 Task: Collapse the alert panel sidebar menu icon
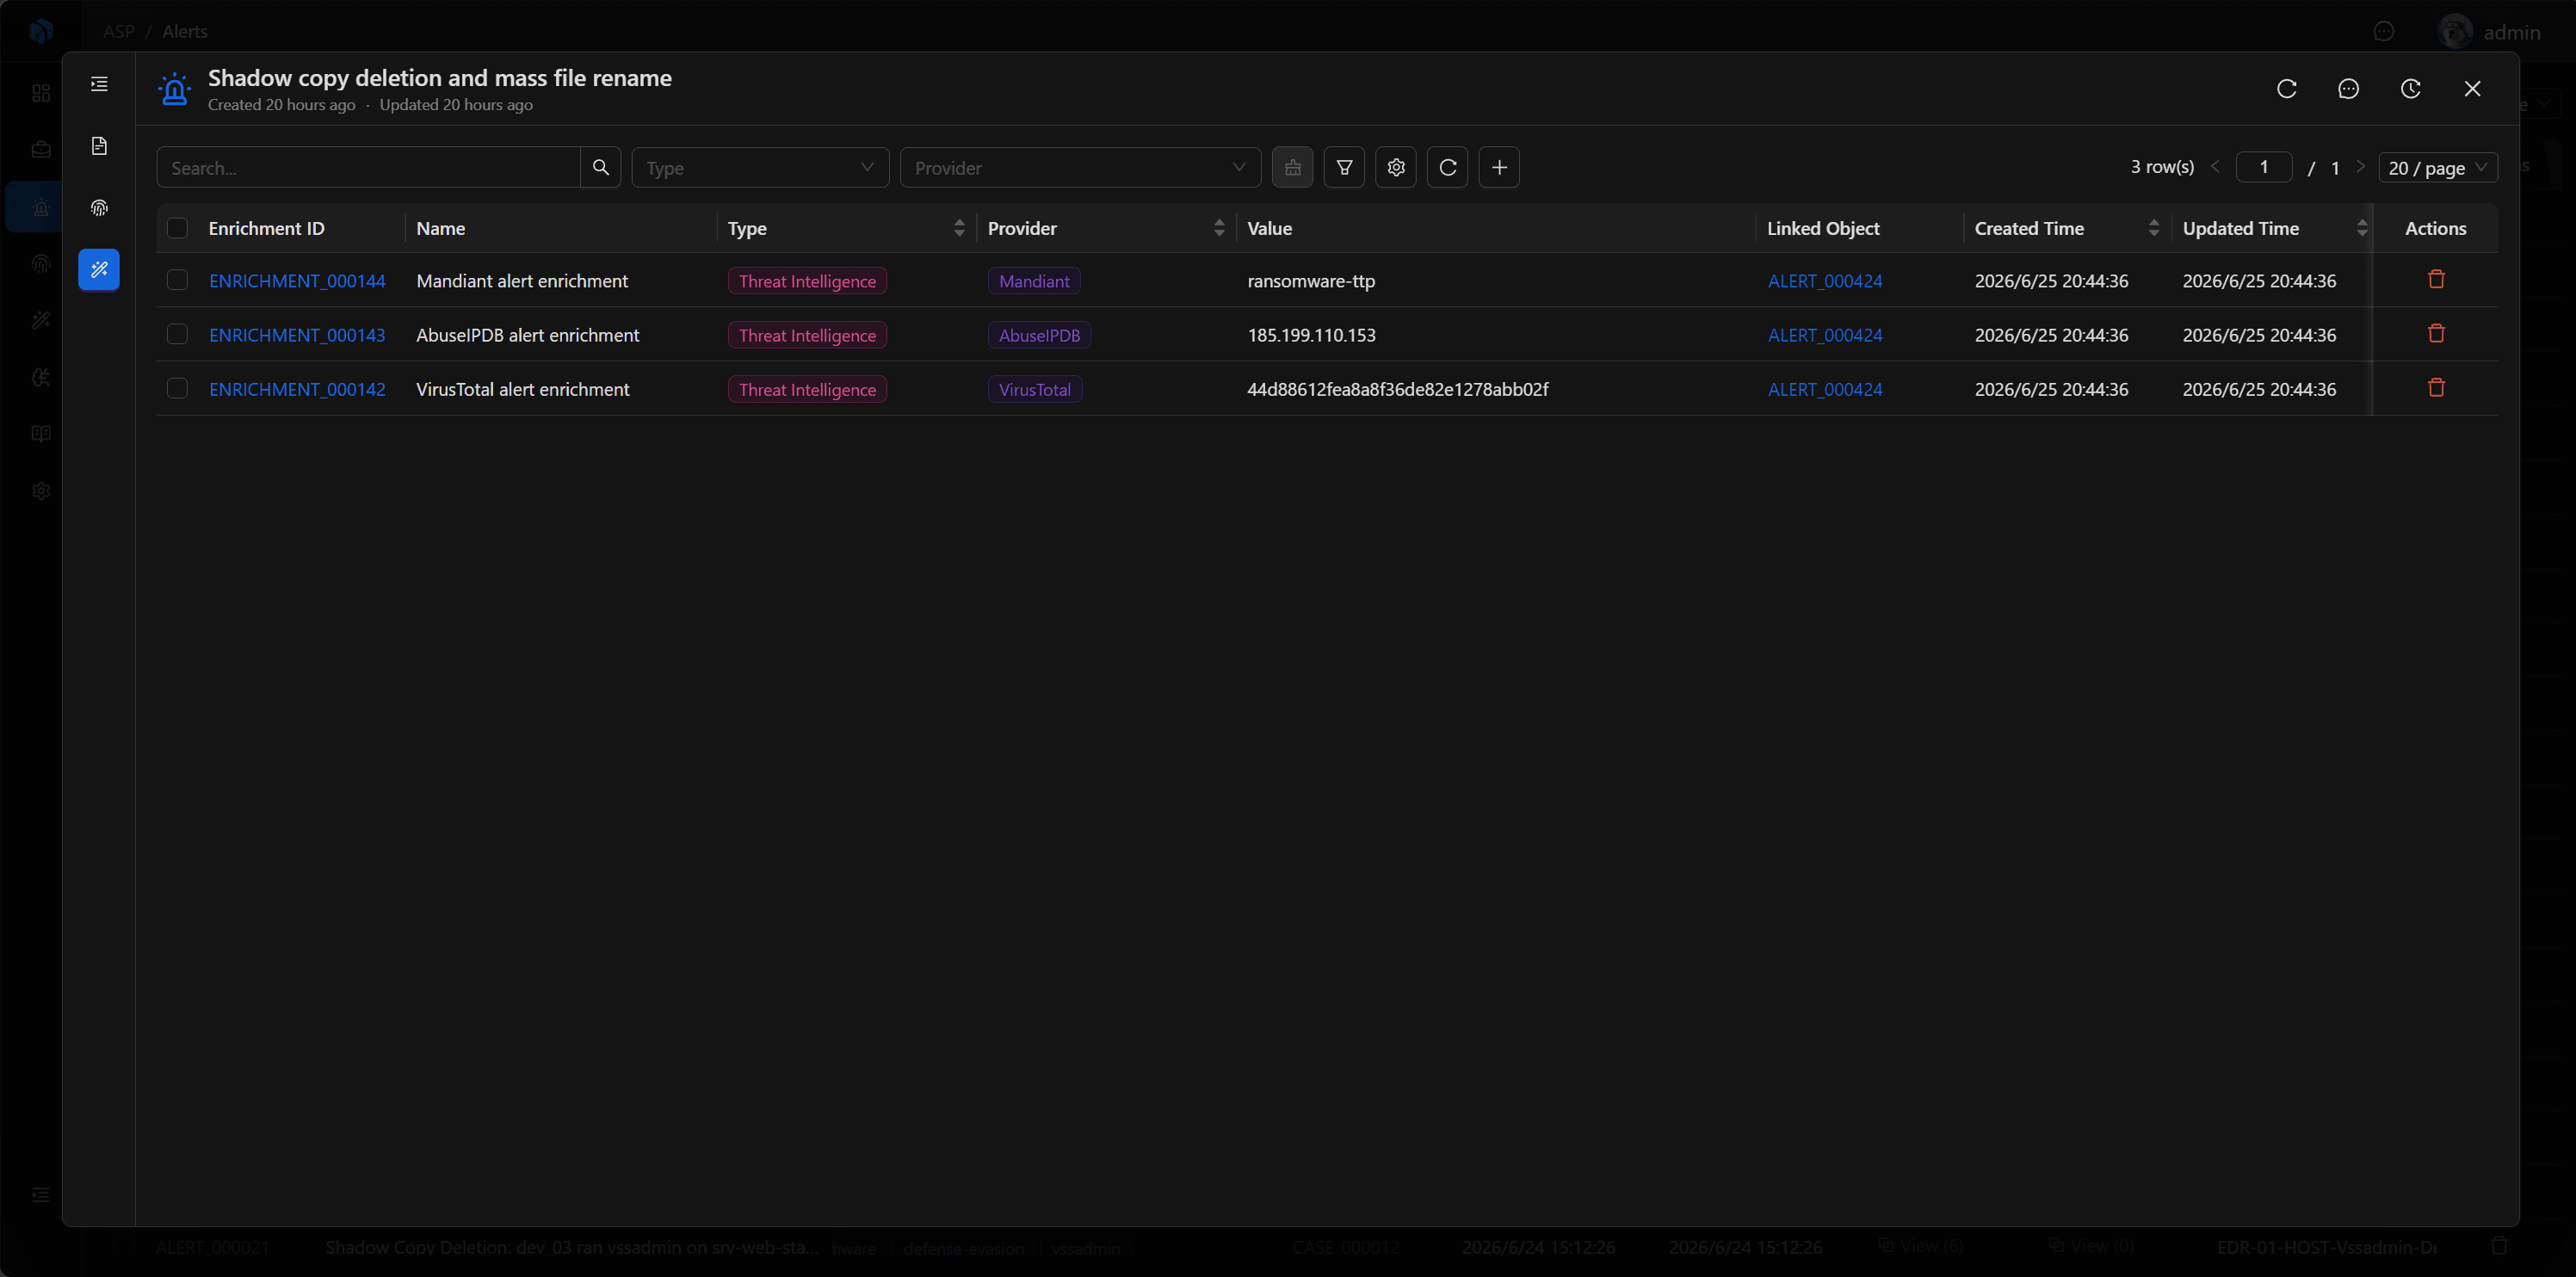(x=99, y=84)
